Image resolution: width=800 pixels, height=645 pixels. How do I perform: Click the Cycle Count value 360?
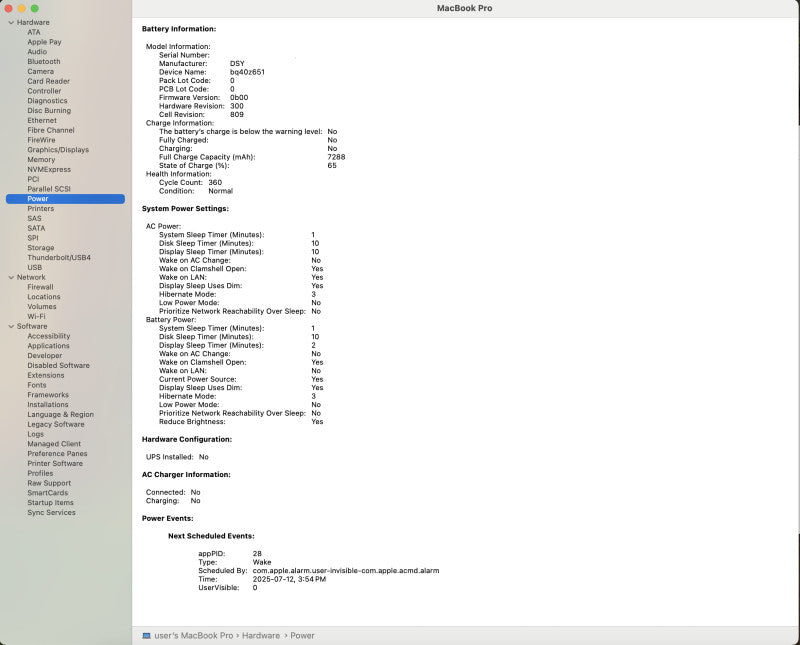click(x=215, y=183)
